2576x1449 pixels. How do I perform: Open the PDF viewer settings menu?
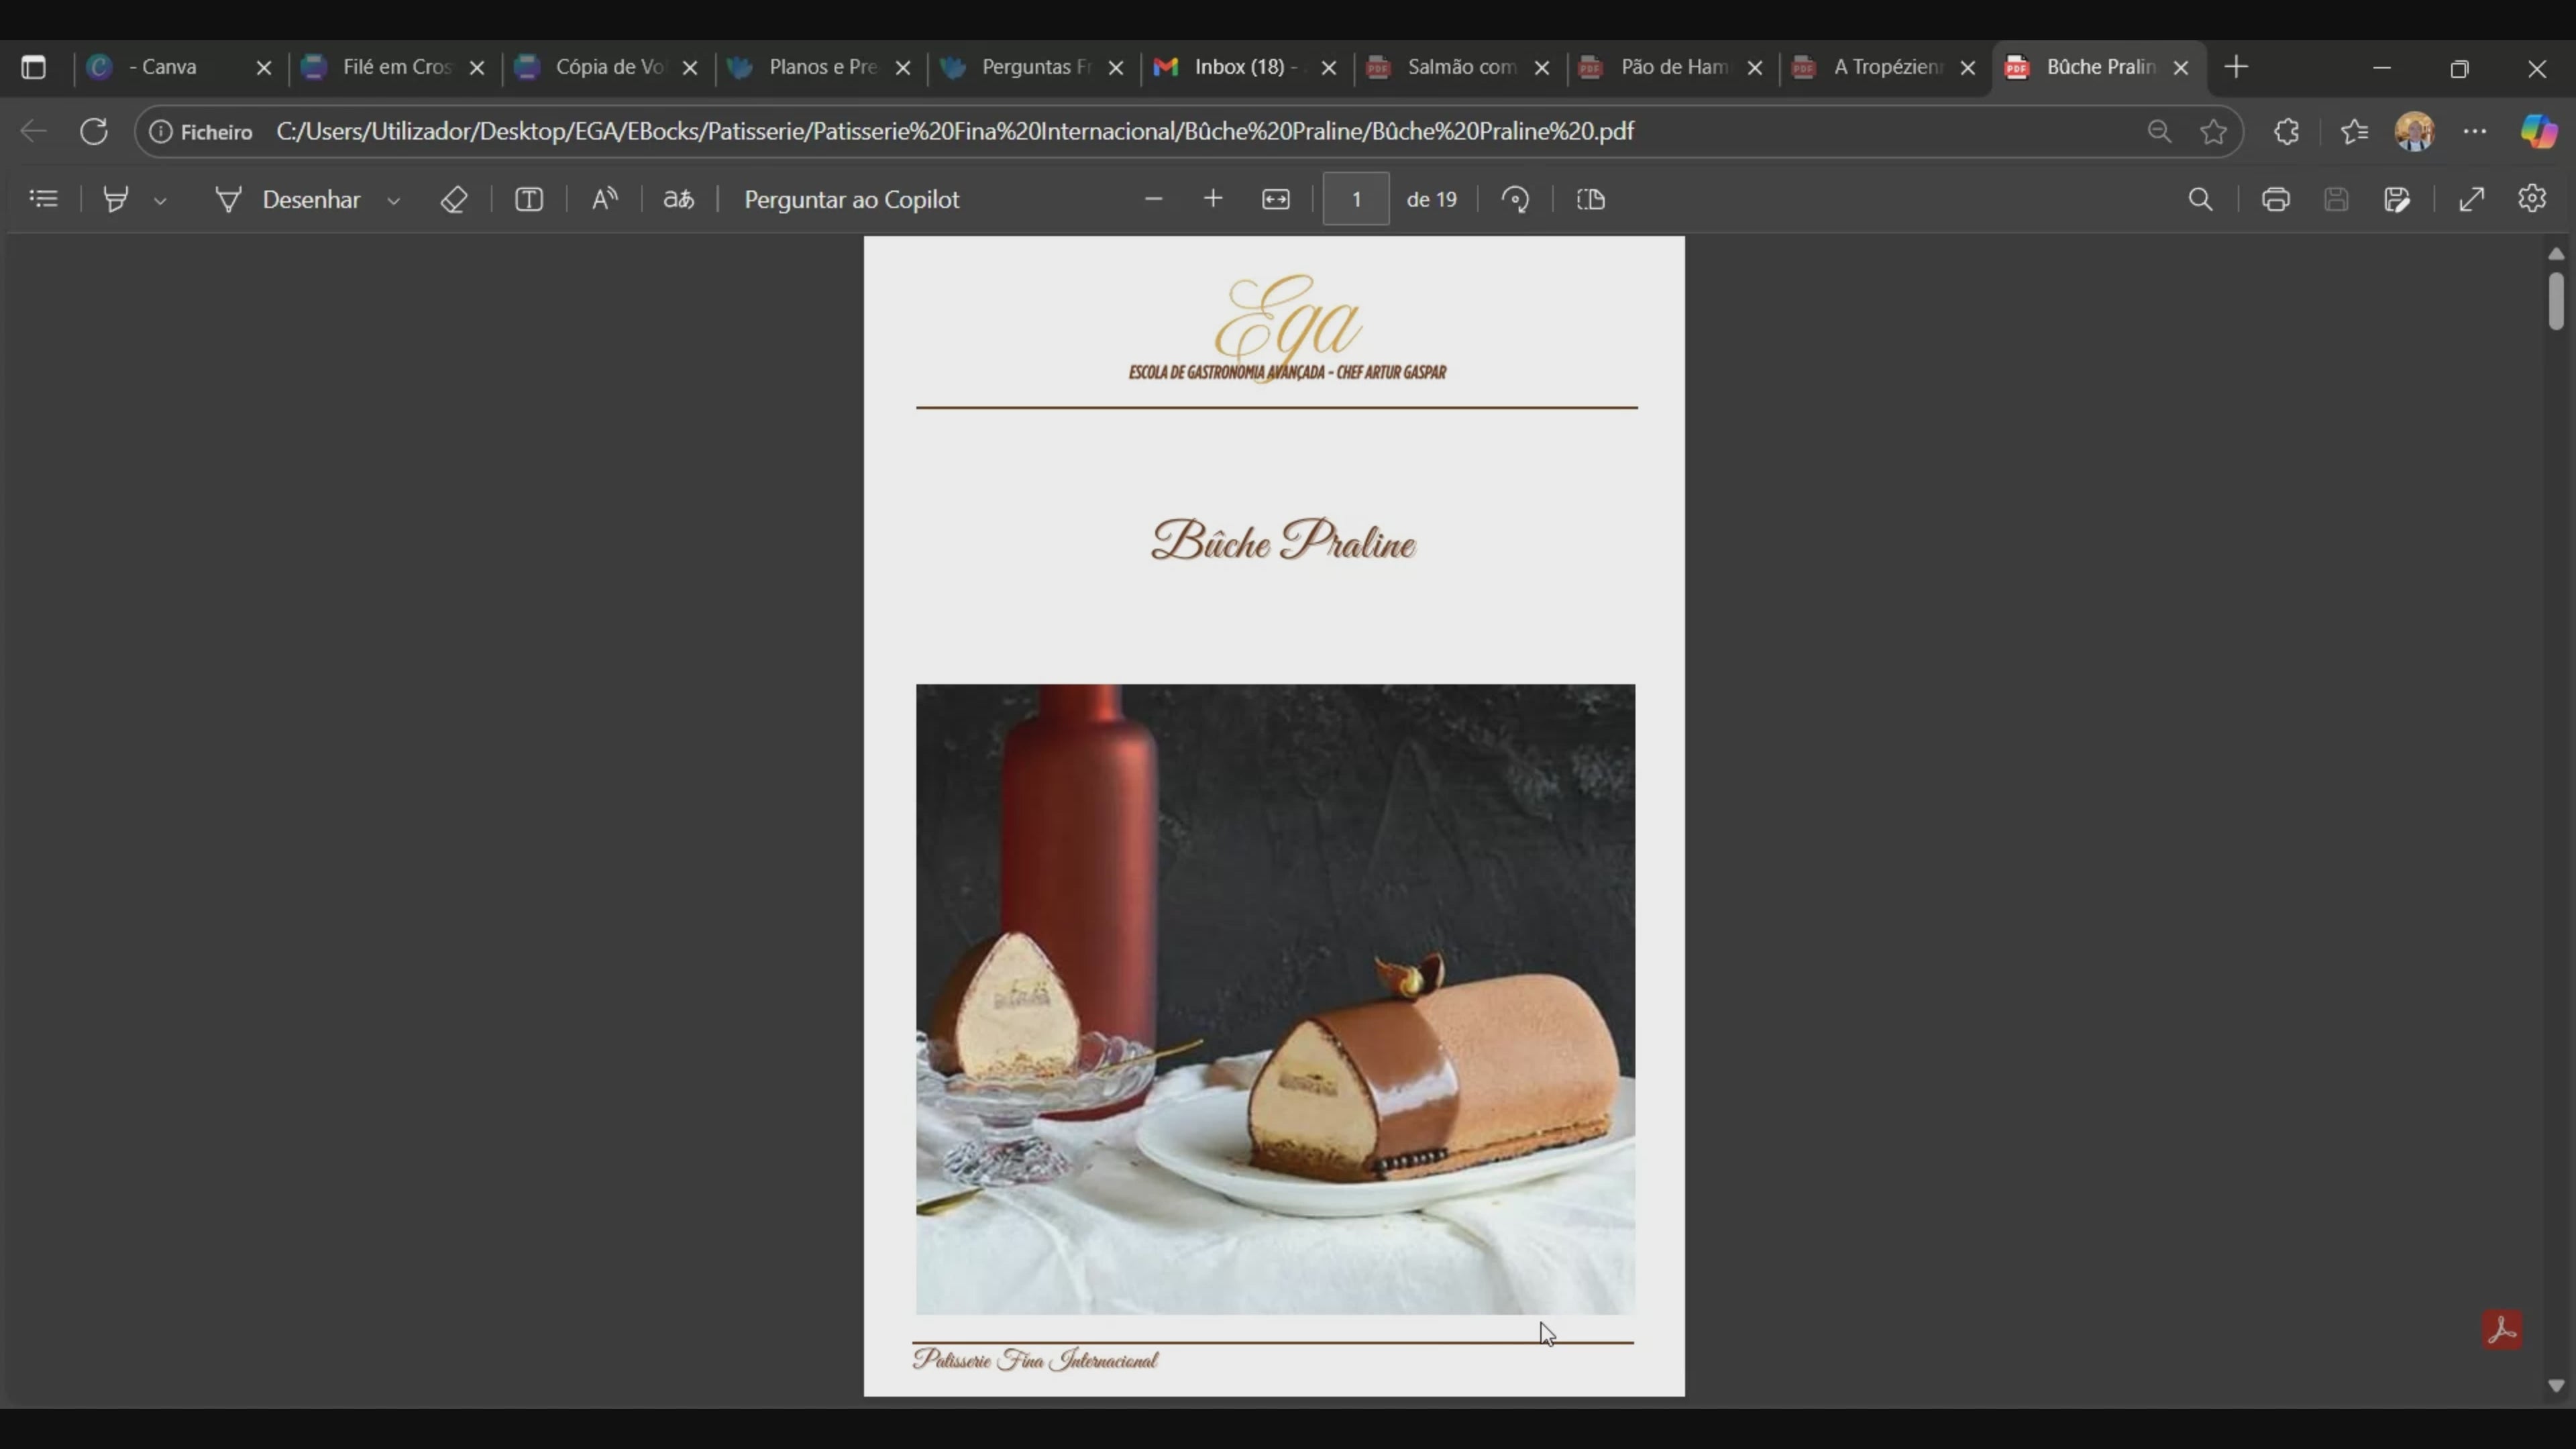2532,198
